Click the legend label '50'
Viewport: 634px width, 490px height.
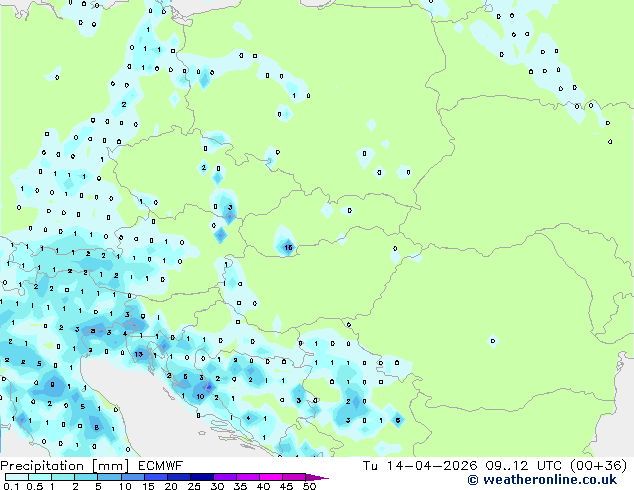309,486
